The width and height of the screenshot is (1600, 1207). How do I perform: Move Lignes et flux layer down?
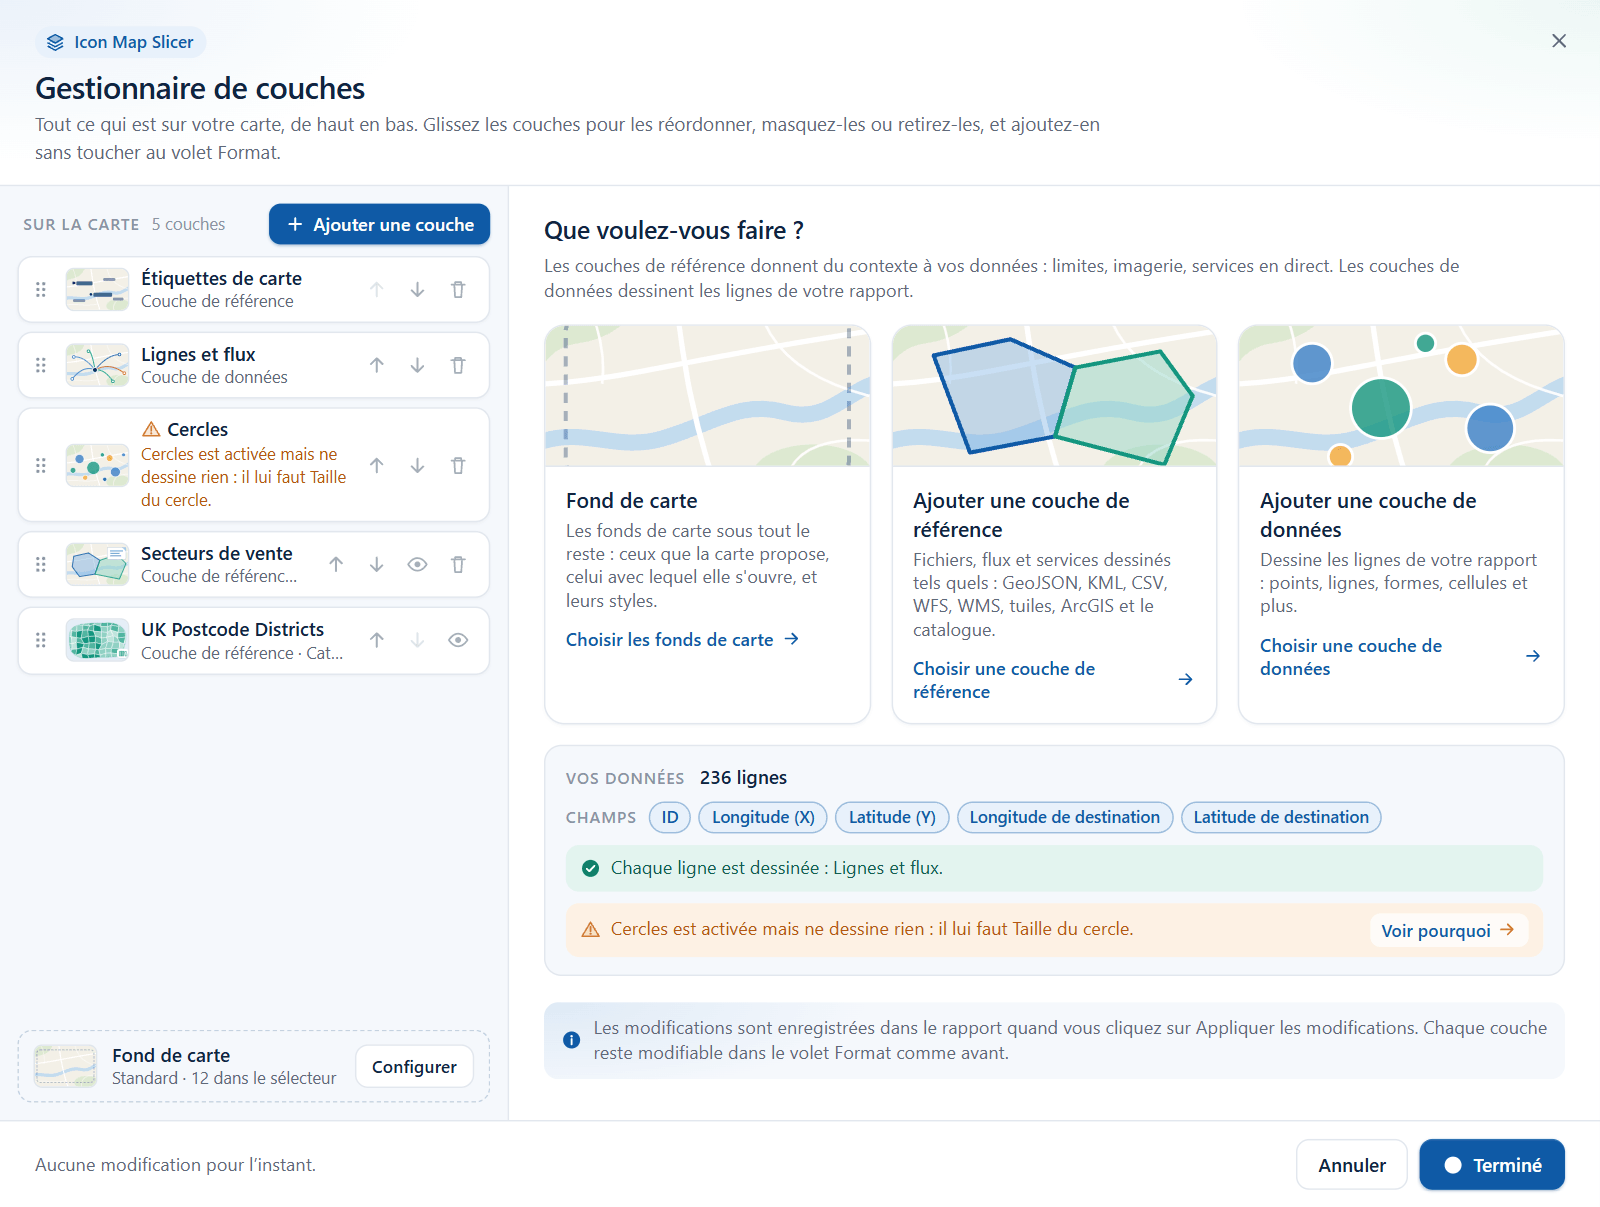417,366
